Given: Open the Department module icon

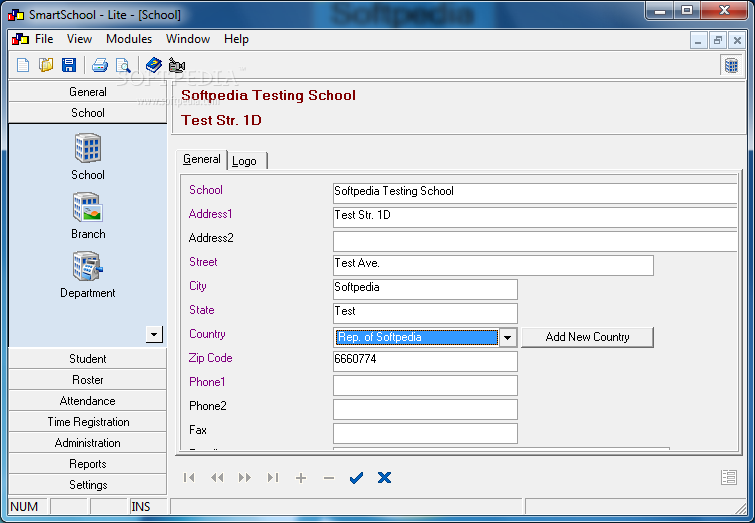Looking at the screenshot, I should (88, 275).
